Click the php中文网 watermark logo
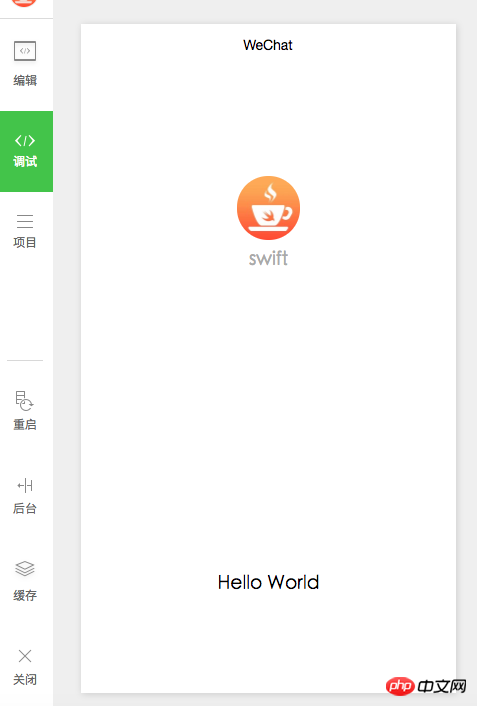 pos(426,686)
